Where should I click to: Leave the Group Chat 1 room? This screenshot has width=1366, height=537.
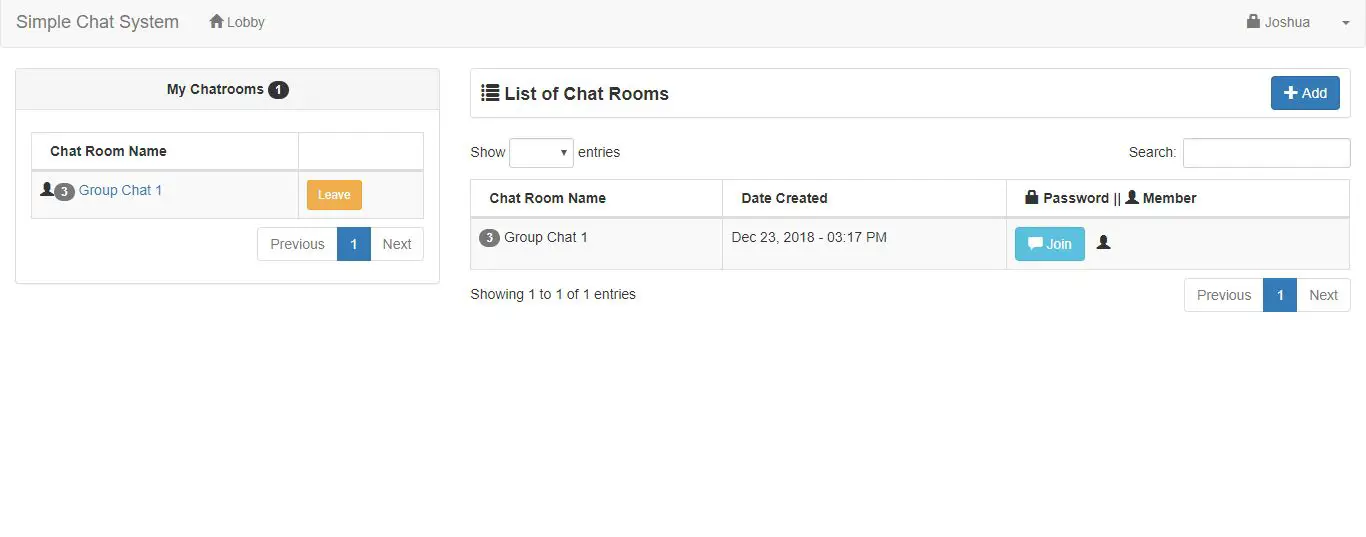click(x=334, y=195)
